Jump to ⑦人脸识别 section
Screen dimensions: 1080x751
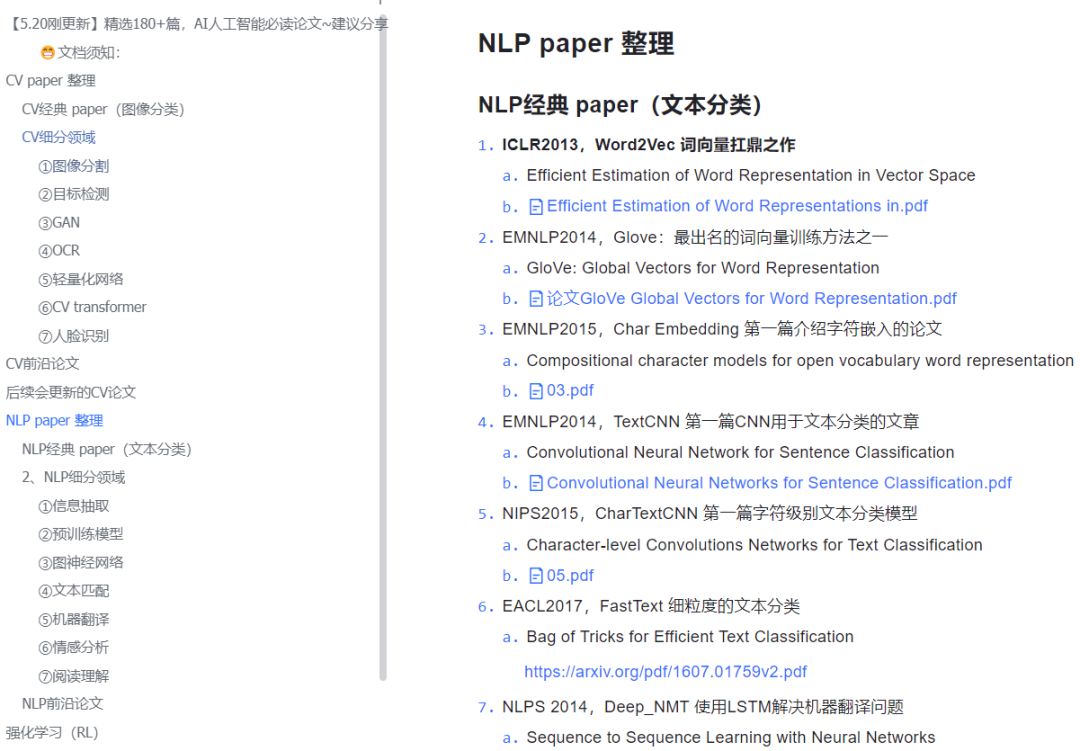point(74,336)
